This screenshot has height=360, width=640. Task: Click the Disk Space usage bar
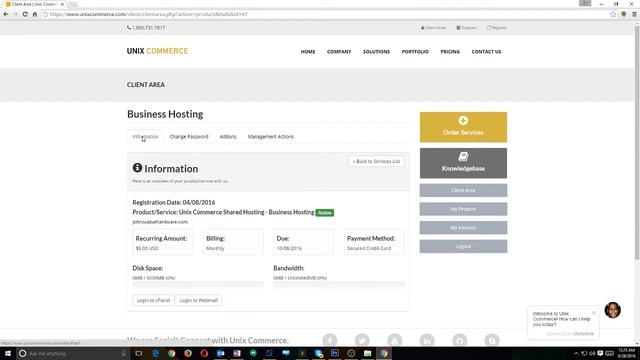[x=198, y=284]
